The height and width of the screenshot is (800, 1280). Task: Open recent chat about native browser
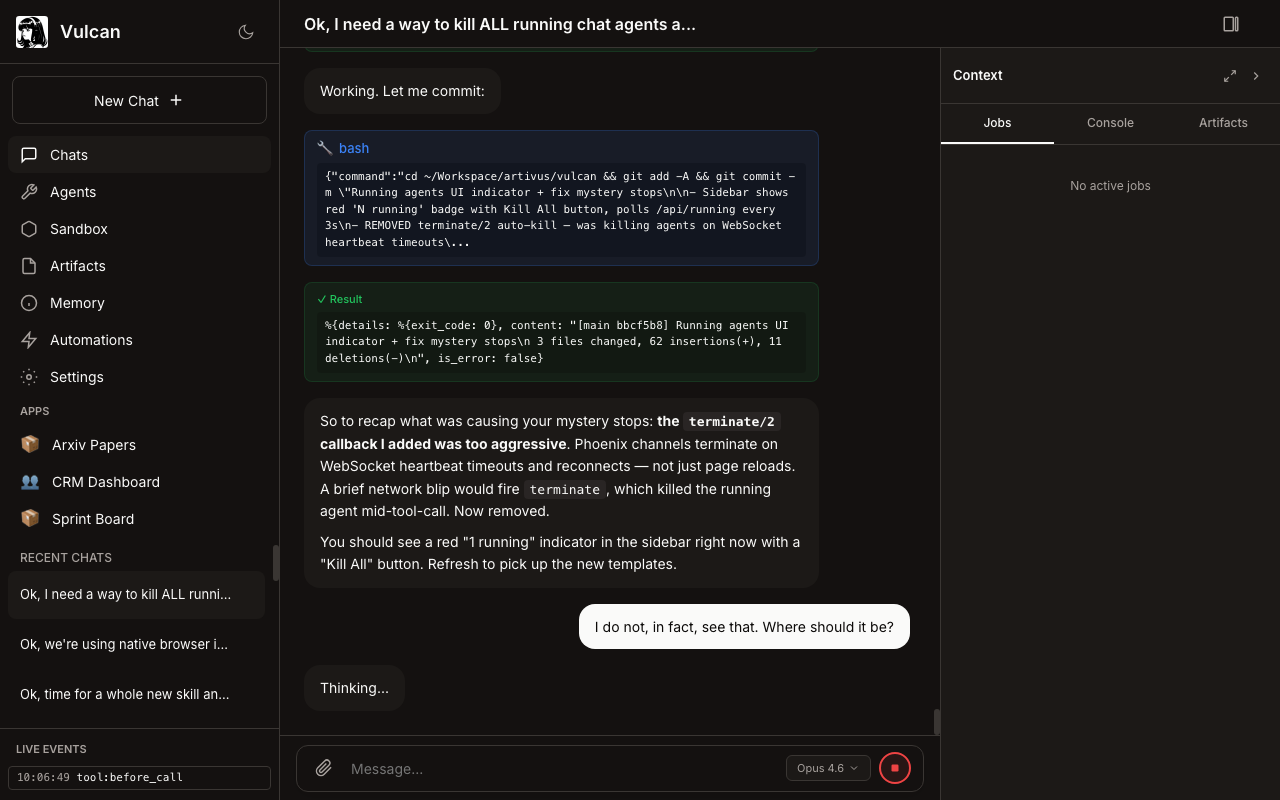[124, 644]
